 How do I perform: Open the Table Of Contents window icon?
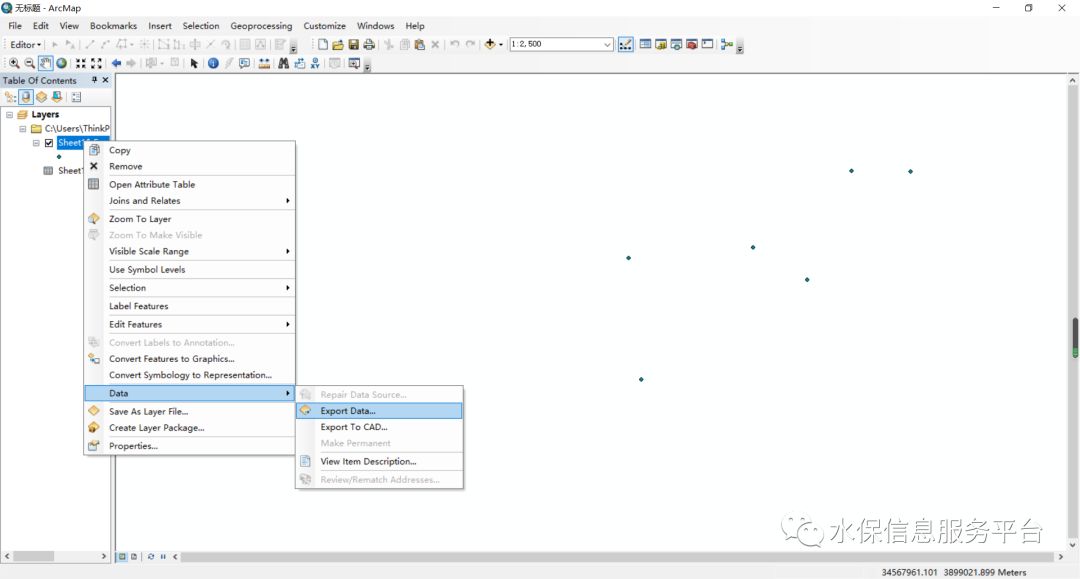coord(645,44)
